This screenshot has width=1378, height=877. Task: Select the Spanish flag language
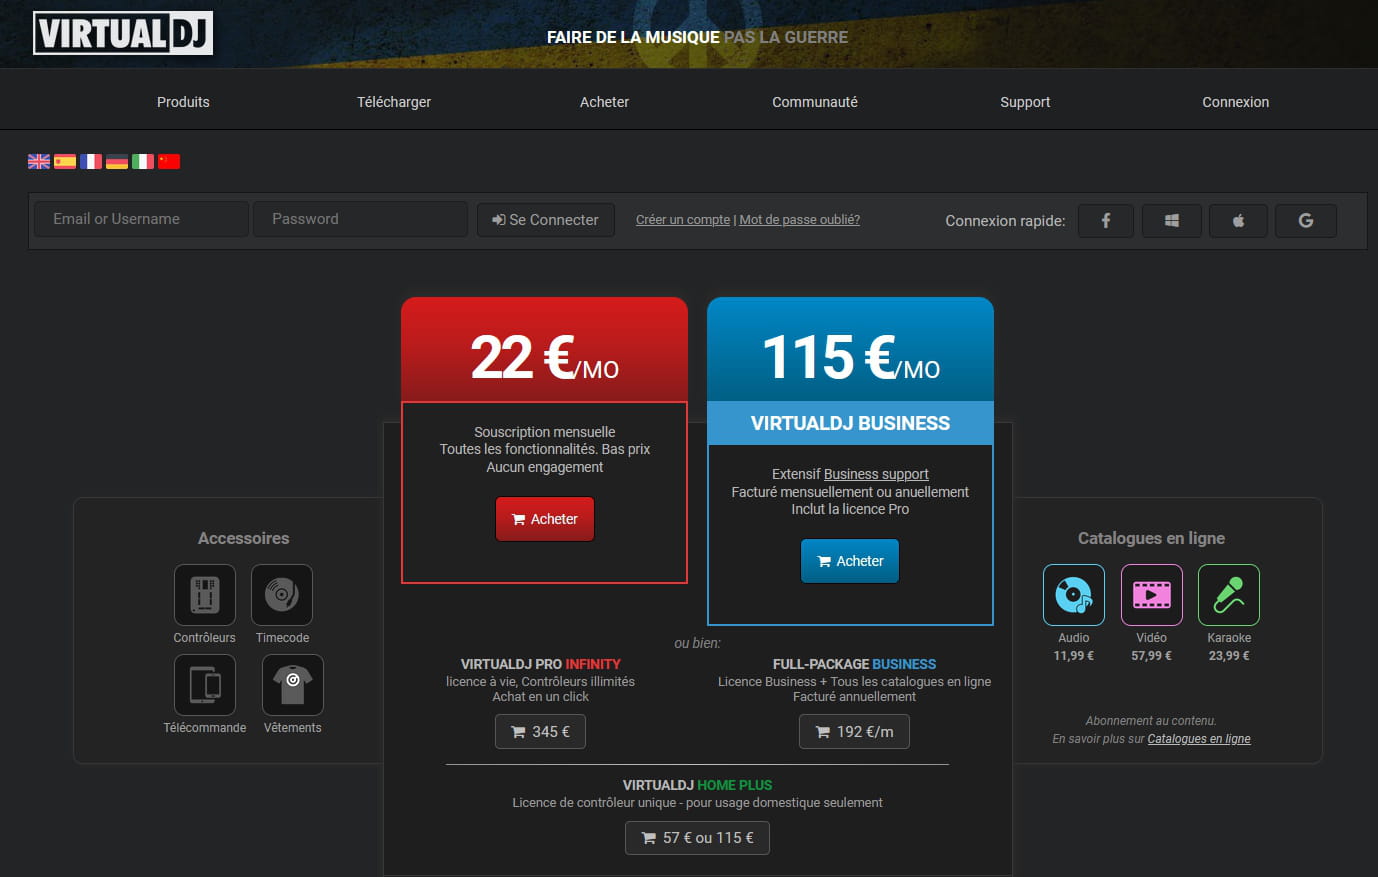(65, 161)
